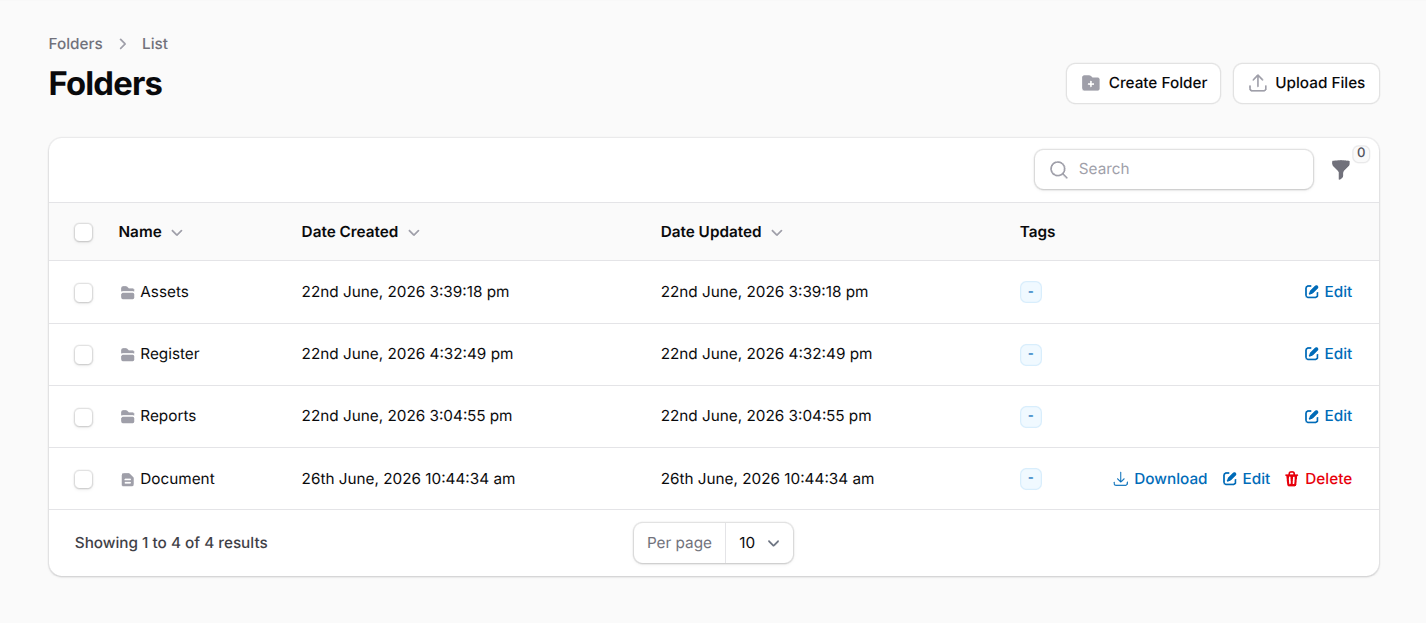Click Document created date 10:44:34 am
The image size is (1426, 623).
point(409,479)
